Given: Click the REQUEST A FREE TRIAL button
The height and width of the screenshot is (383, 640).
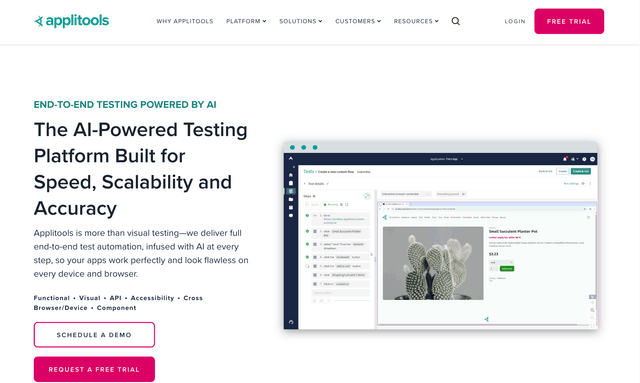Looking at the screenshot, I should click(94, 370).
